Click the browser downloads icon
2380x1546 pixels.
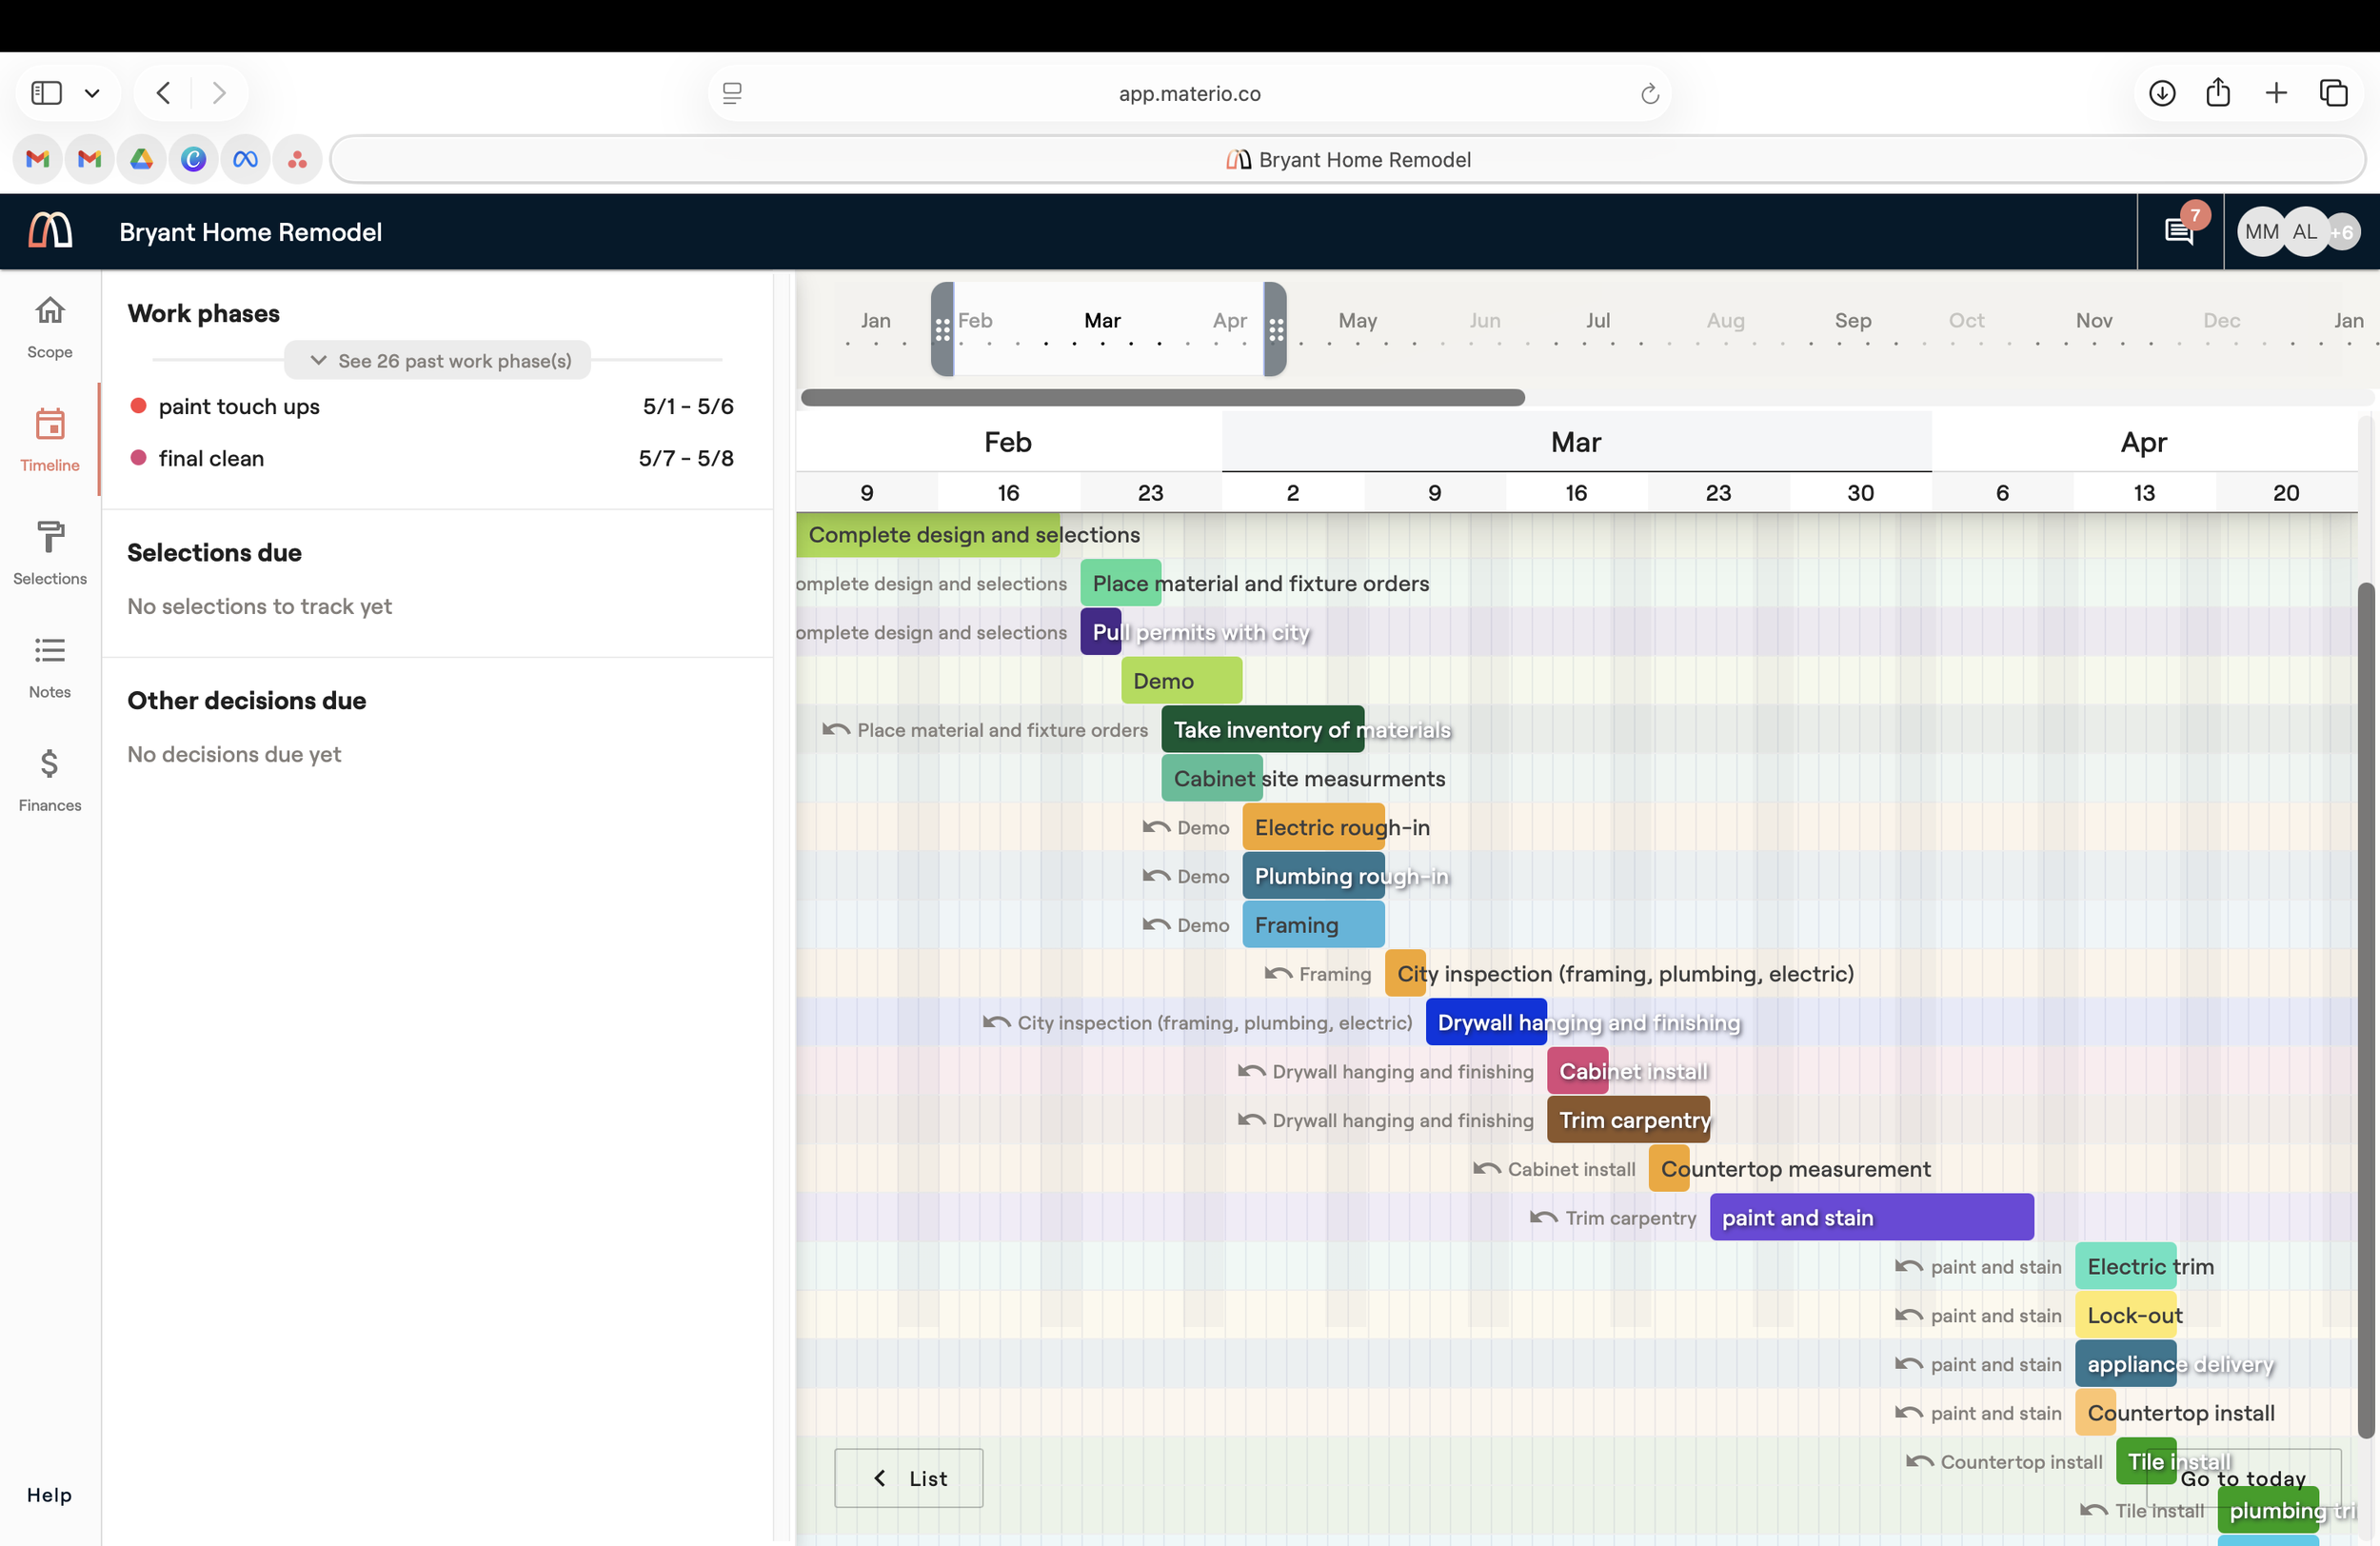click(2162, 93)
